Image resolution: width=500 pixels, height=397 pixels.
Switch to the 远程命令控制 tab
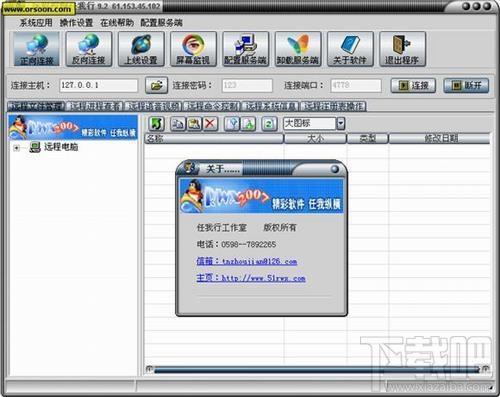tap(212, 106)
